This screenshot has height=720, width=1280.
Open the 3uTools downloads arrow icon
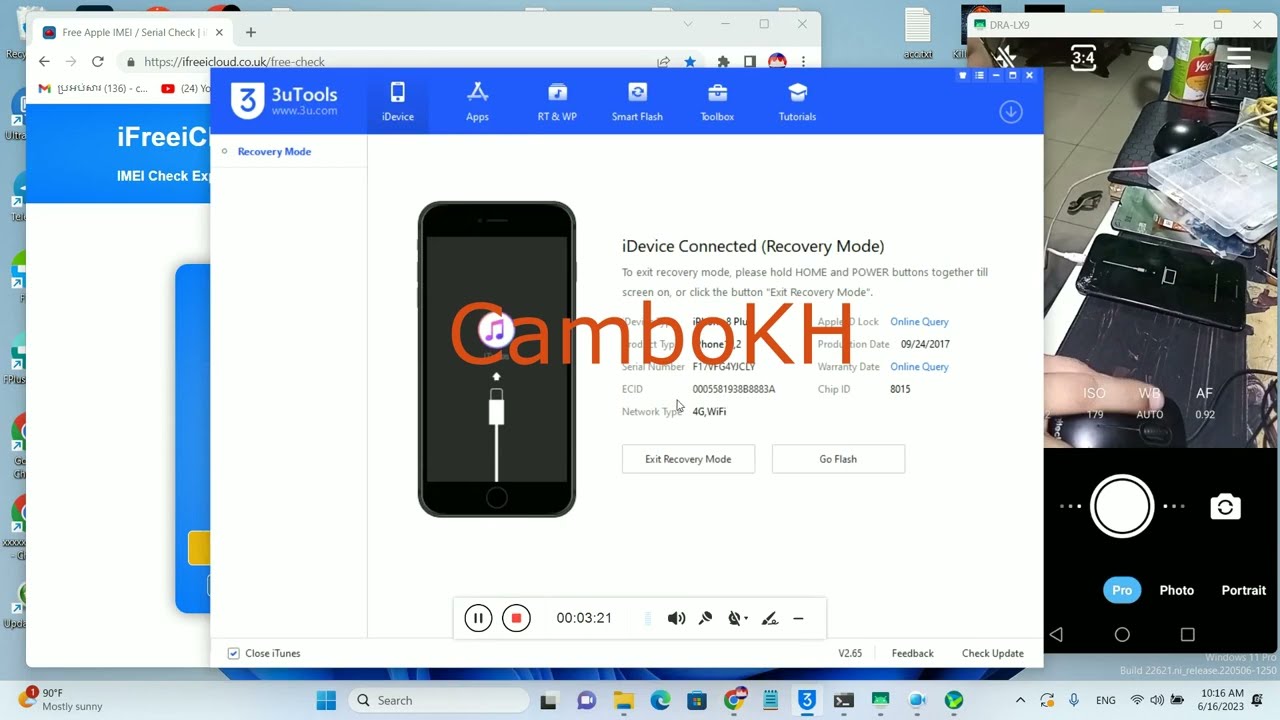pyautogui.click(x=1011, y=112)
